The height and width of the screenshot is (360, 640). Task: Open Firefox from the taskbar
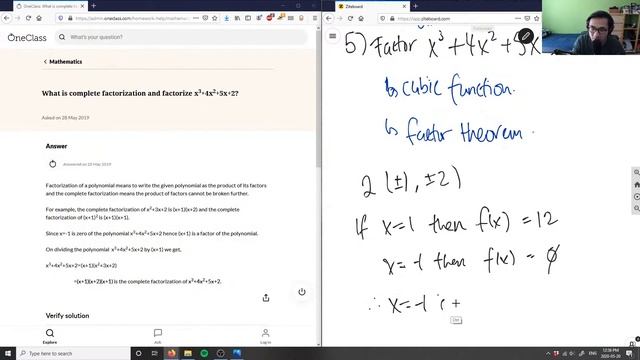pos(171,353)
